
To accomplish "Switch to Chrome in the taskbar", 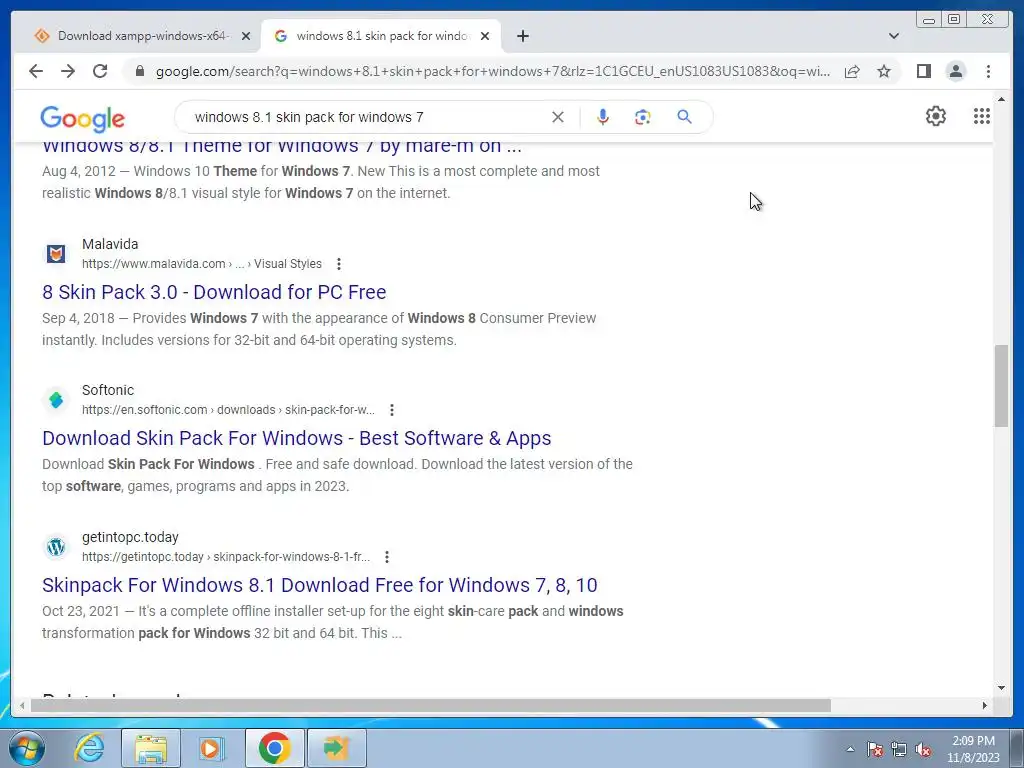I will pyautogui.click(x=274, y=748).
